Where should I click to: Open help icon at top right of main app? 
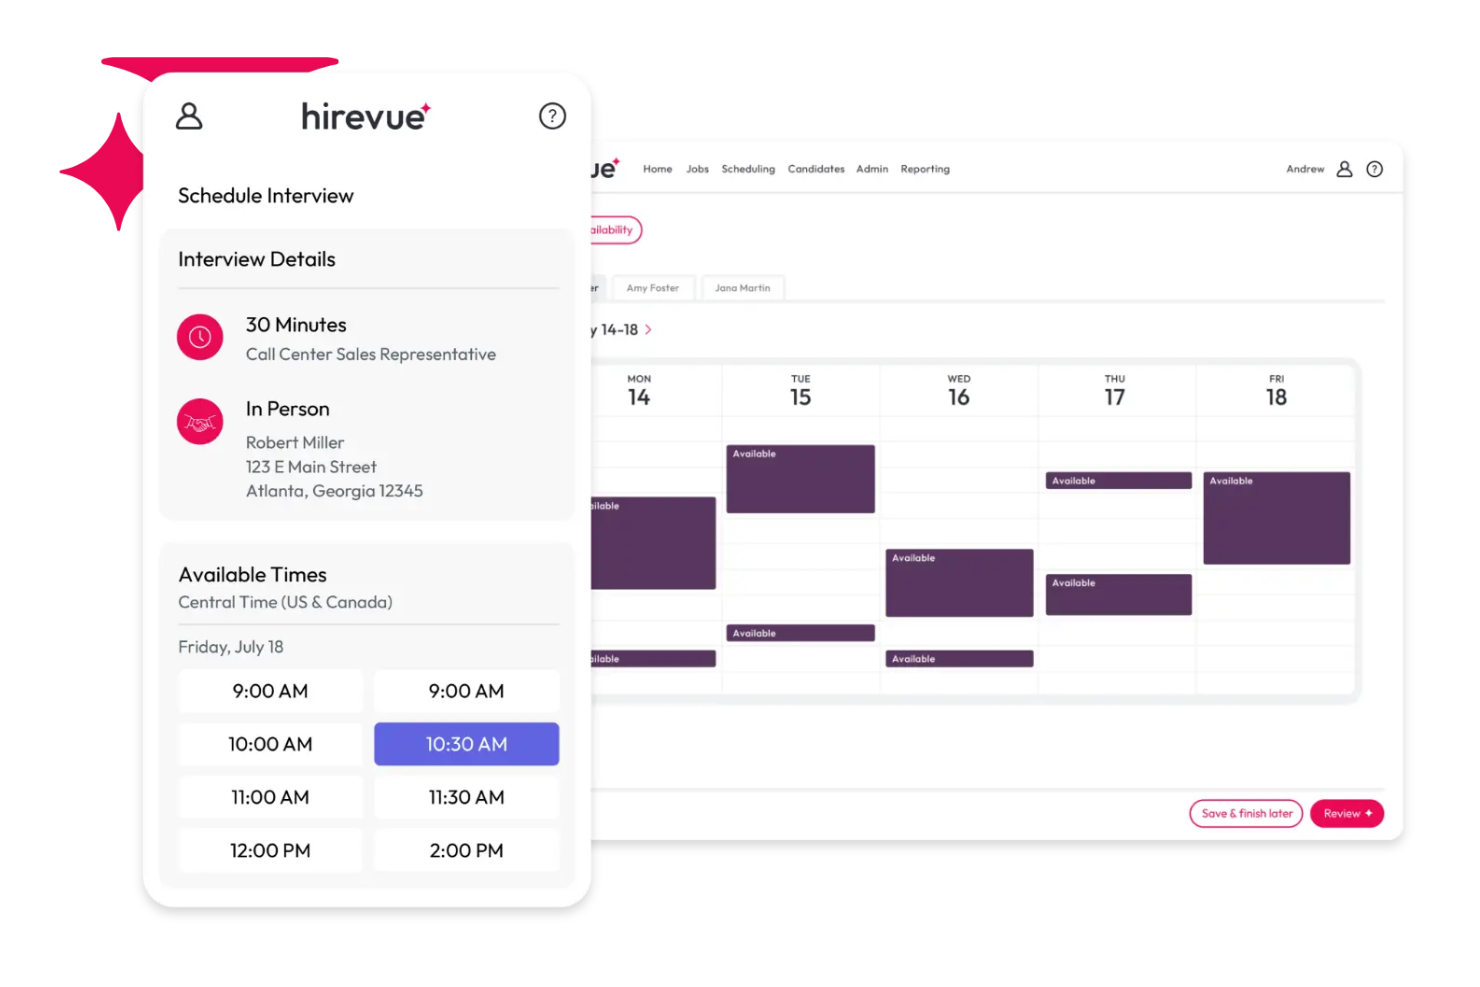[x=1375, y=168]
